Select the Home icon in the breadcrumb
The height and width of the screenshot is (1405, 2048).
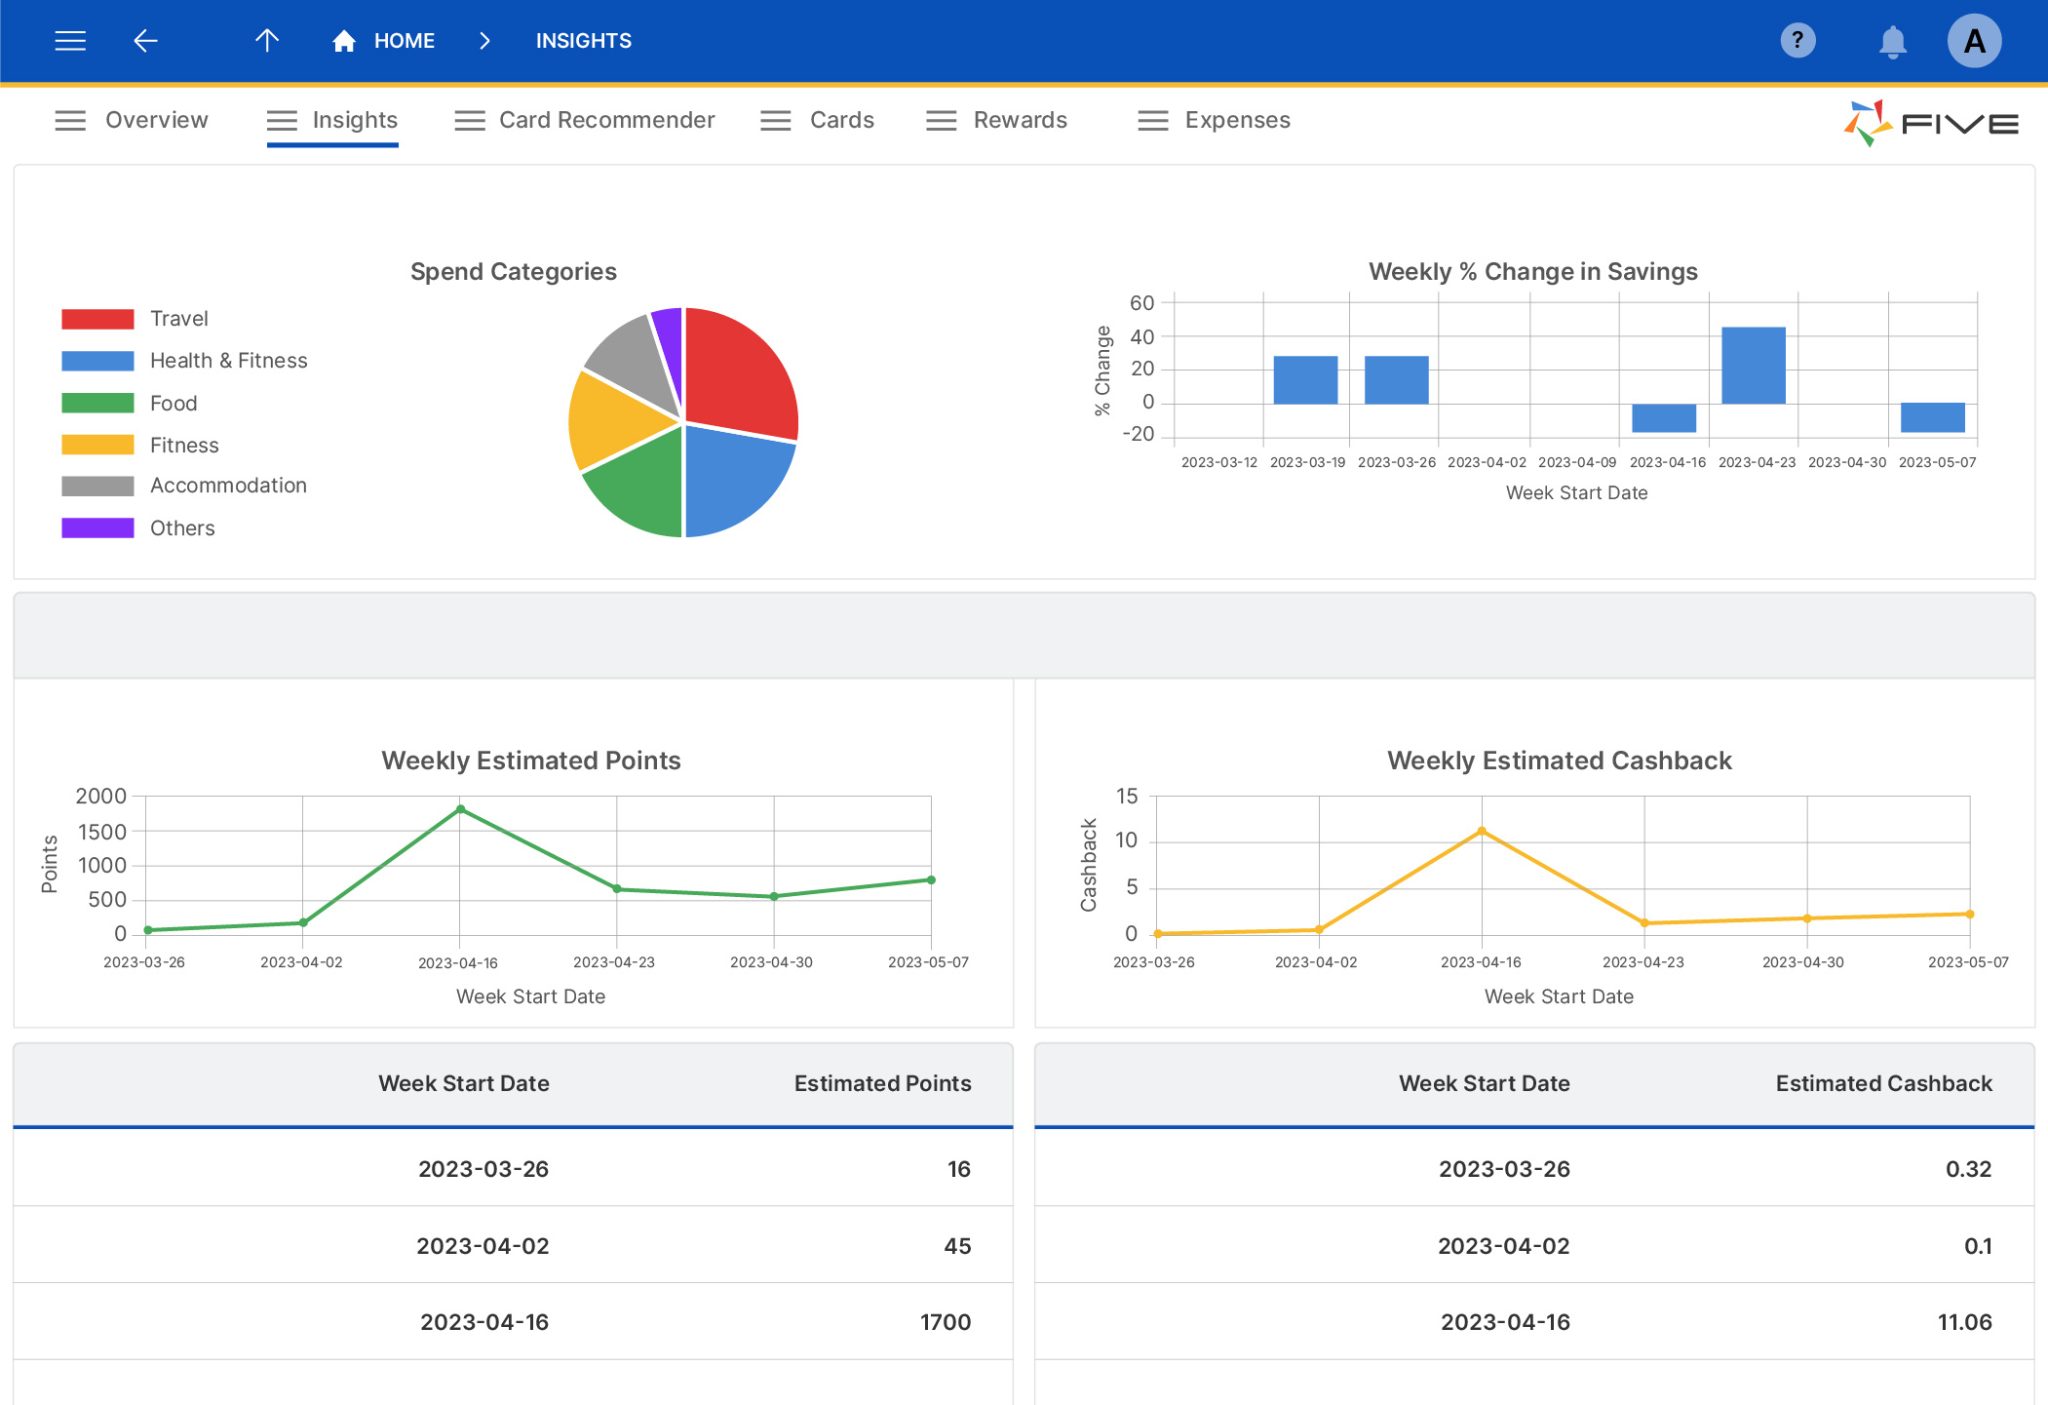pyautogui.click(x=342, y=41)
